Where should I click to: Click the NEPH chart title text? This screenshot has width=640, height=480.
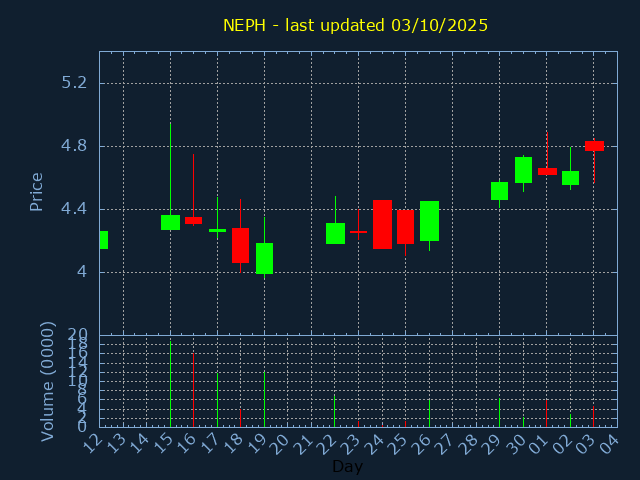coord(355,25)
